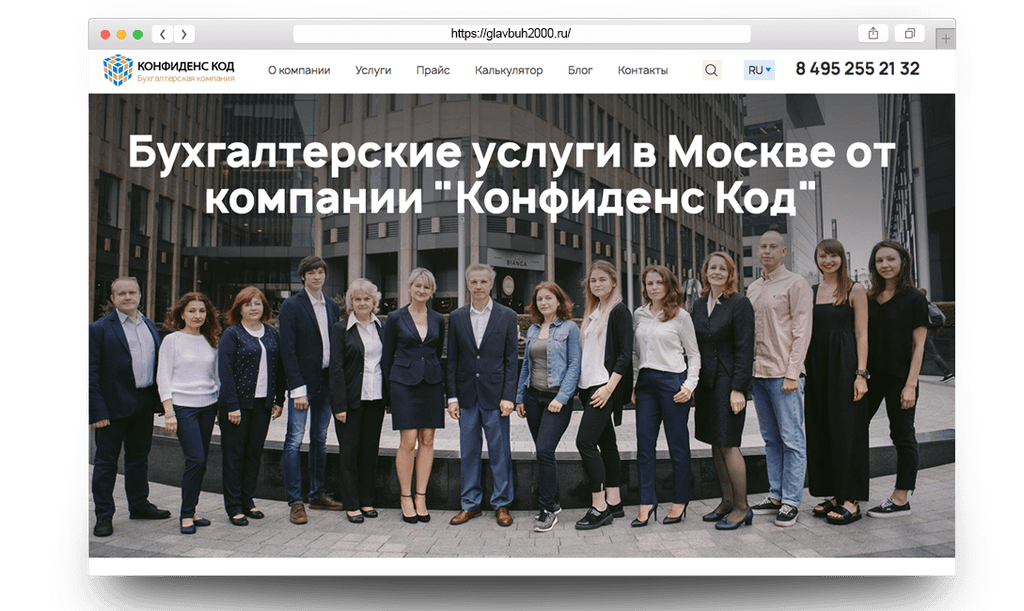Click the Бухгалтерская компания tagline
Screen dimensions: 1024x611
click(185, 79)
